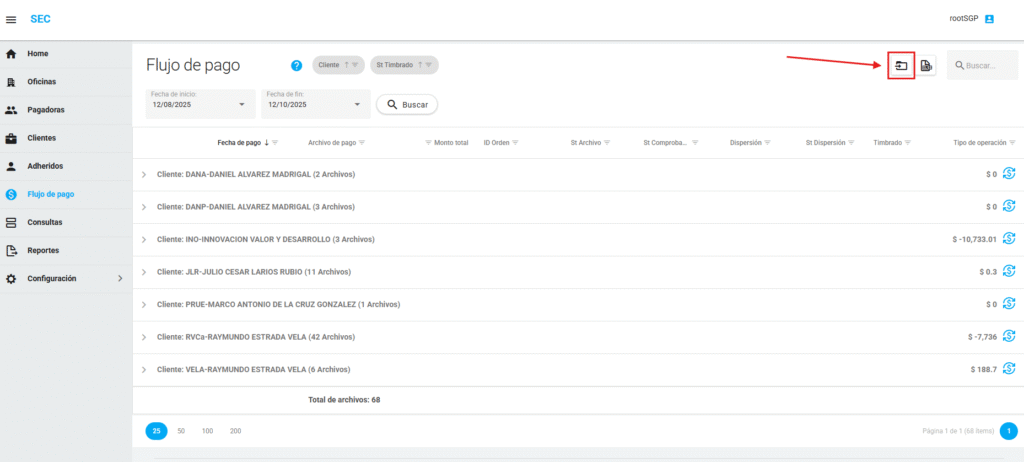Click the hamburger menu icon
Image resolution: width=1024 pixels, height=462 pixels.
[x=12, y=19]
